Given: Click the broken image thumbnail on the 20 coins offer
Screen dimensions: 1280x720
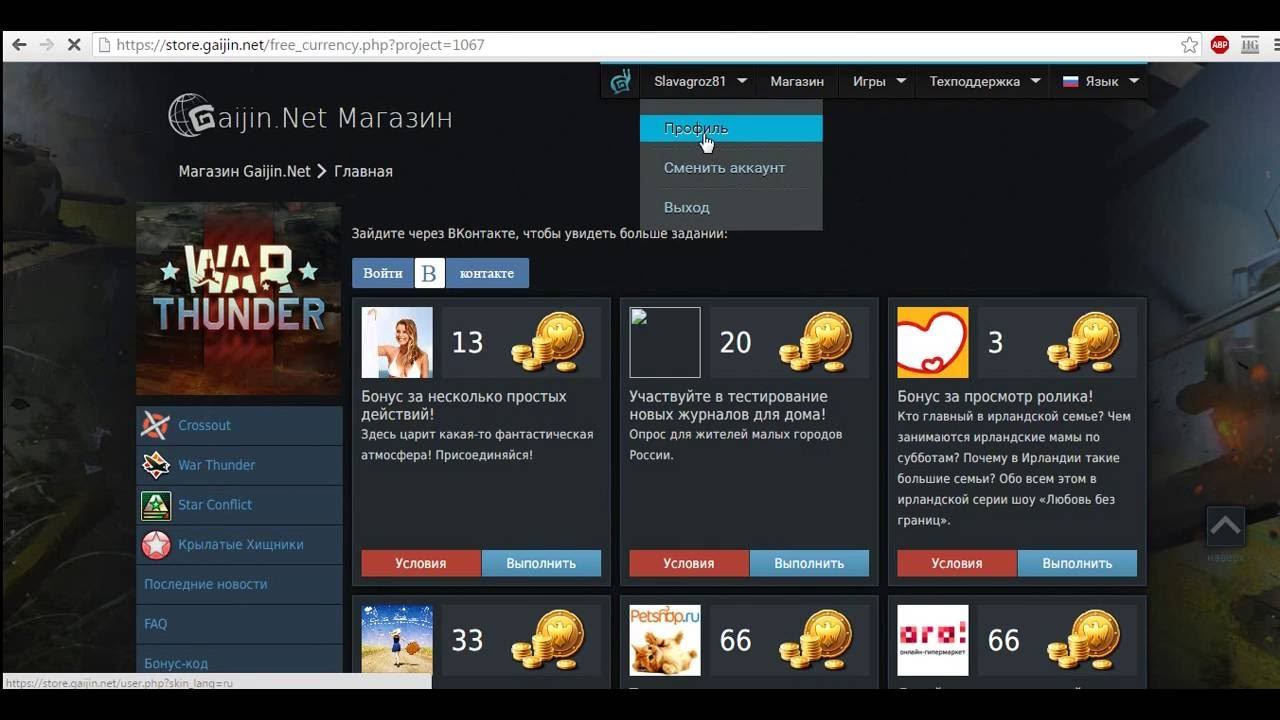Looking at the screenshot, I should coord(665,342).
